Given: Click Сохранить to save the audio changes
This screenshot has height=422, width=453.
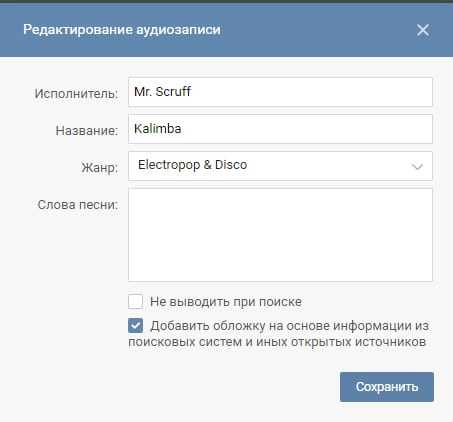Looking at the screenshot, I should click(x=387, y=387).
